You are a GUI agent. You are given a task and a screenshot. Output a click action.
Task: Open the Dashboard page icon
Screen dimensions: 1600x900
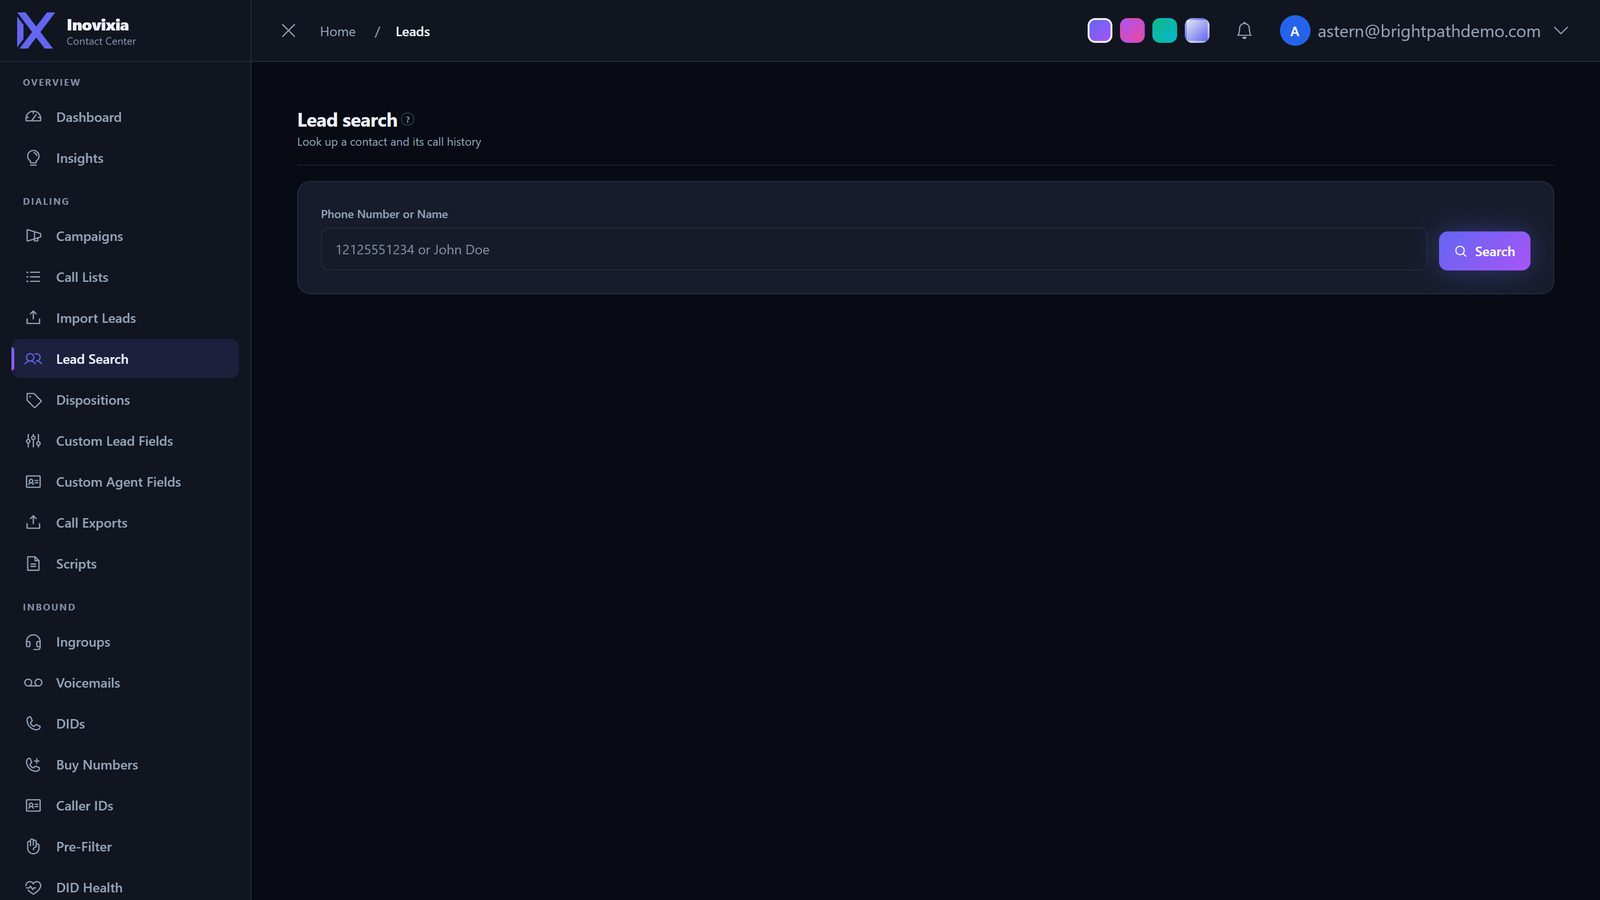click(33, 117)
